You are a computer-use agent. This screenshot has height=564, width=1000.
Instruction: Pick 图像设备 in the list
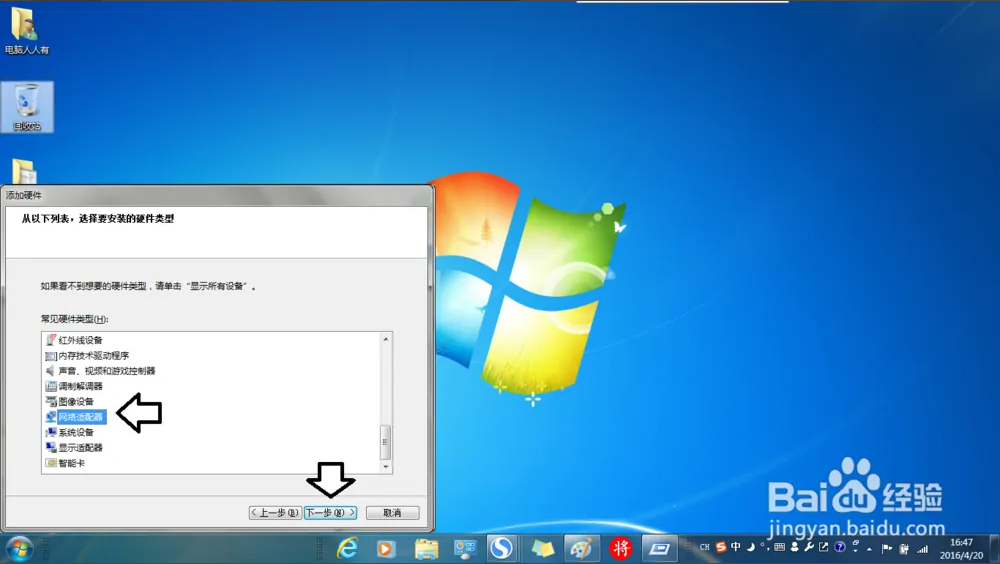pyautogui.click(x=76, y=402)
